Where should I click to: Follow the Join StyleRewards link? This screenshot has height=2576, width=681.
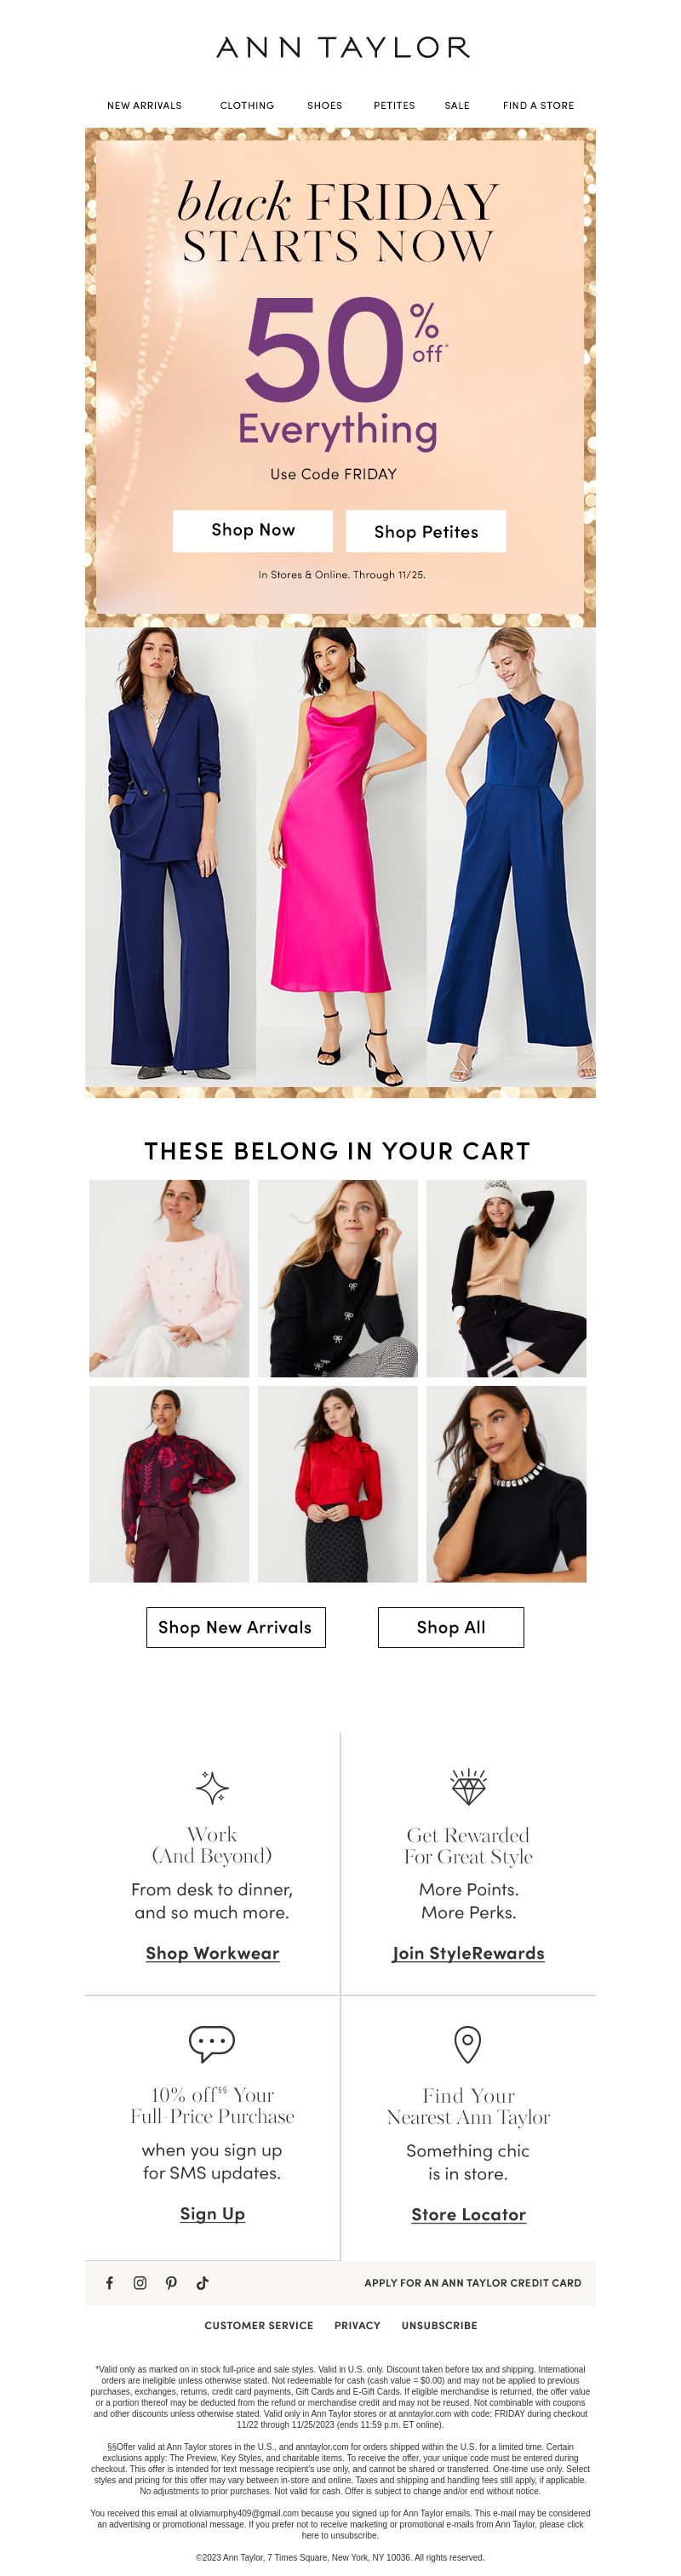(x=468, y=1953)
